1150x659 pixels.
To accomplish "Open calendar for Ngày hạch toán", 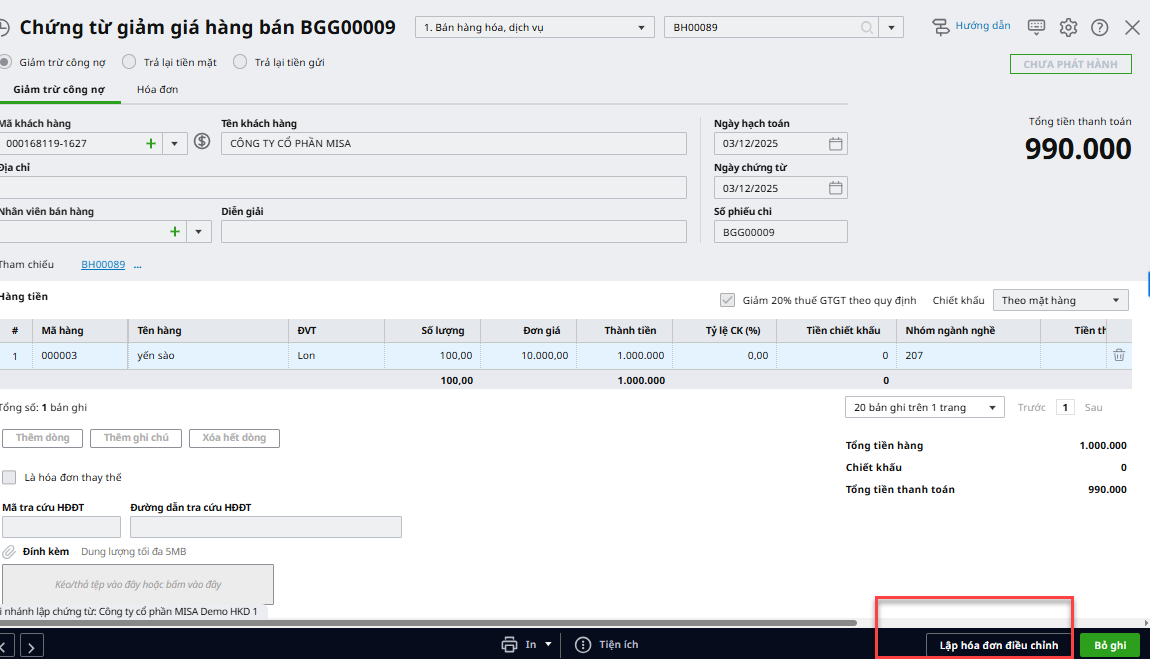I will click(836, 144).
